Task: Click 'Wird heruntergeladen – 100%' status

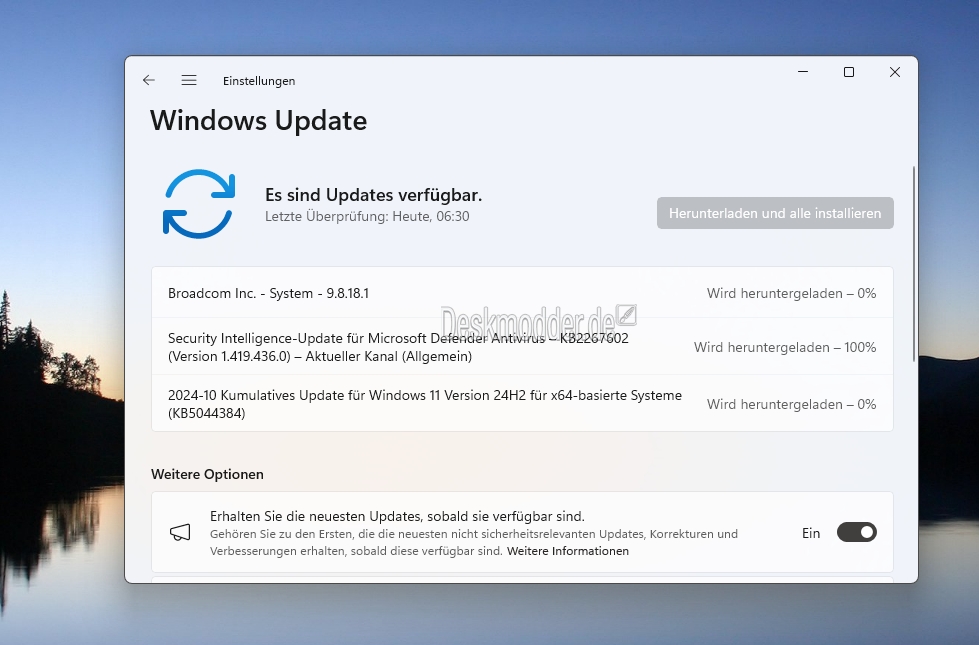Action: pos(785,347)
